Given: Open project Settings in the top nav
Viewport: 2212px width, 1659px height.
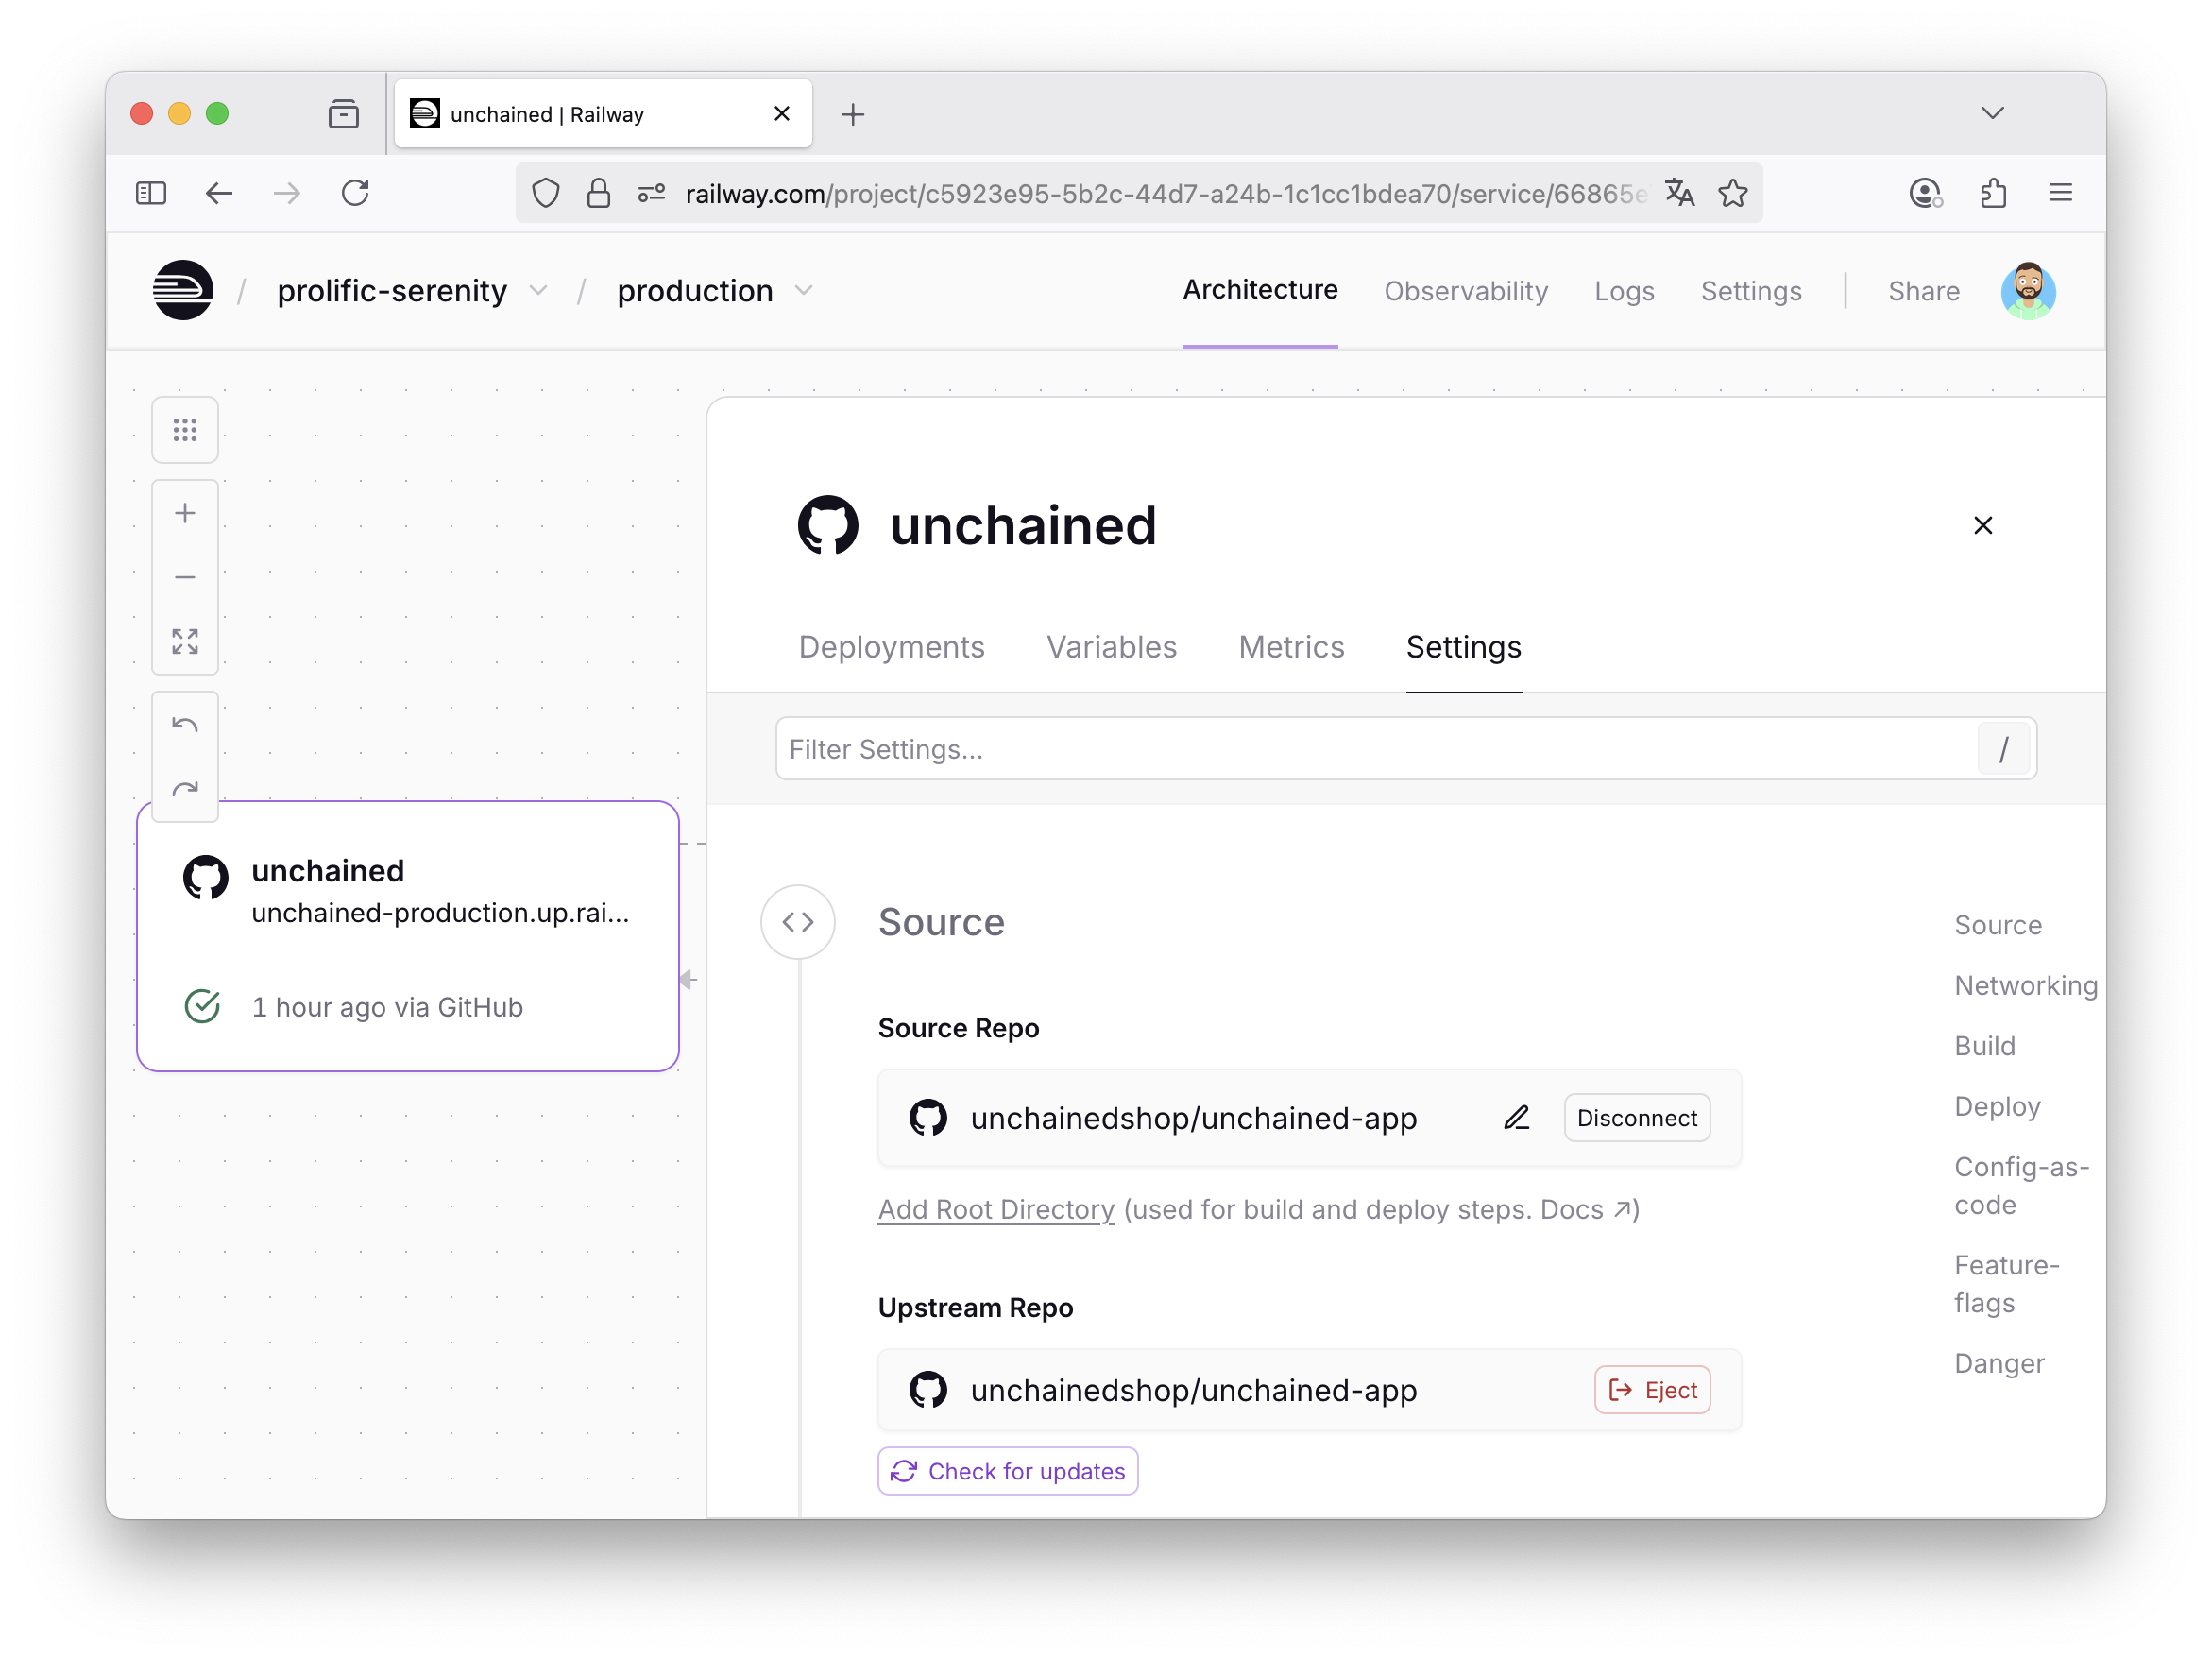Looking at the screenshot, I should (x=1751, y=291).
